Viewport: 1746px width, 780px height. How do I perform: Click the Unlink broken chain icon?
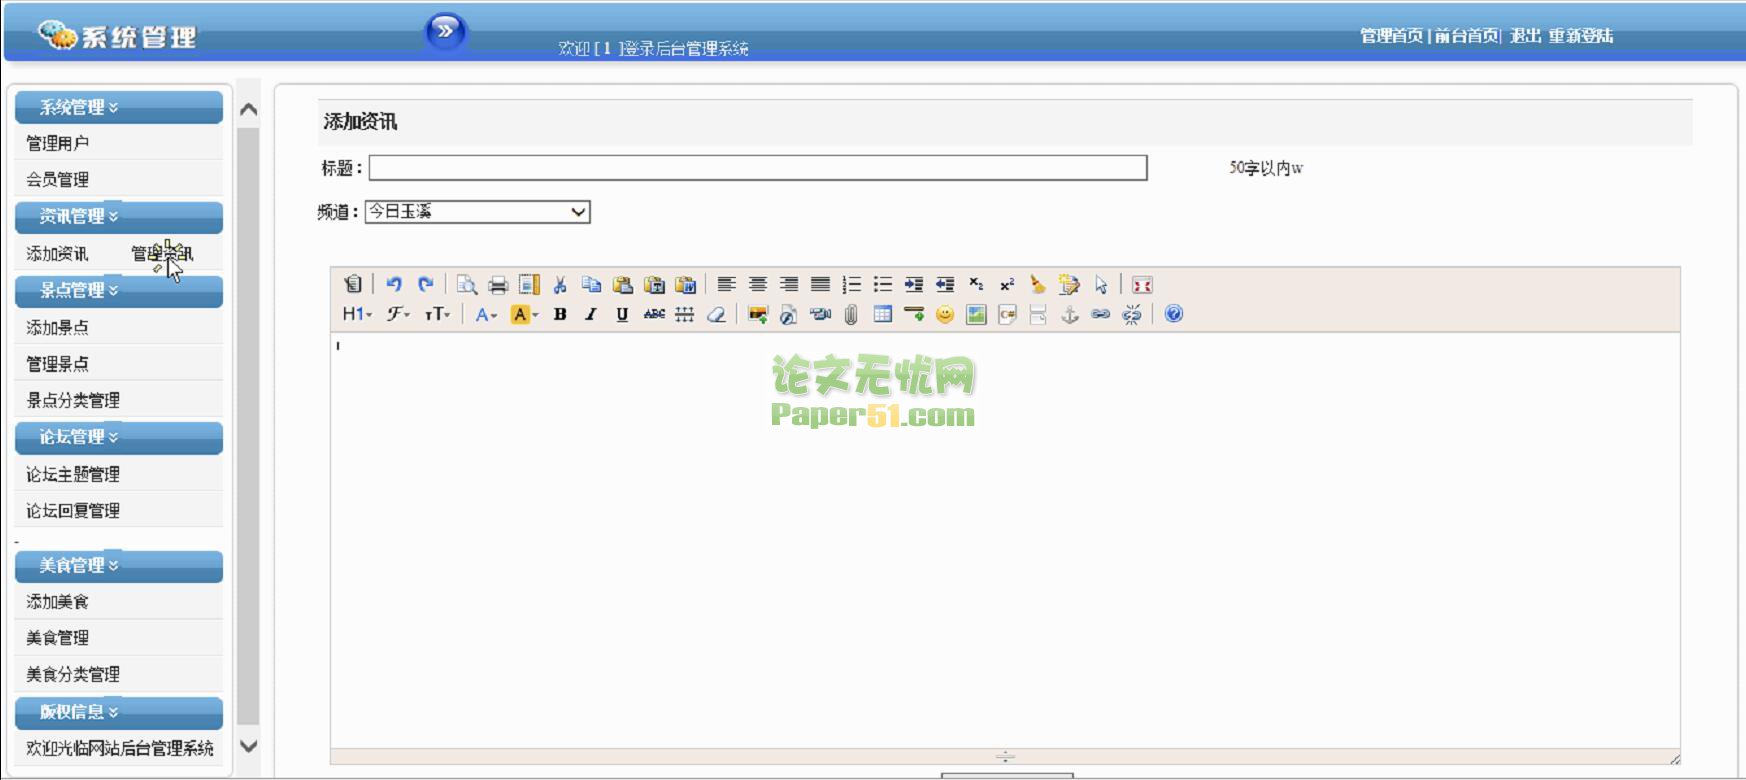point(1132,314)
